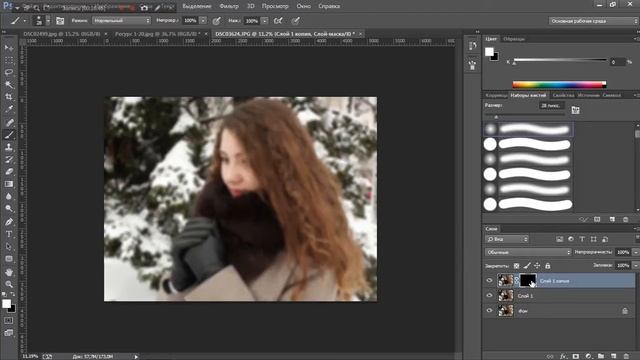
Task: Delete layer with trash icon
Action: pyautogui.click(x=626, y=356)
